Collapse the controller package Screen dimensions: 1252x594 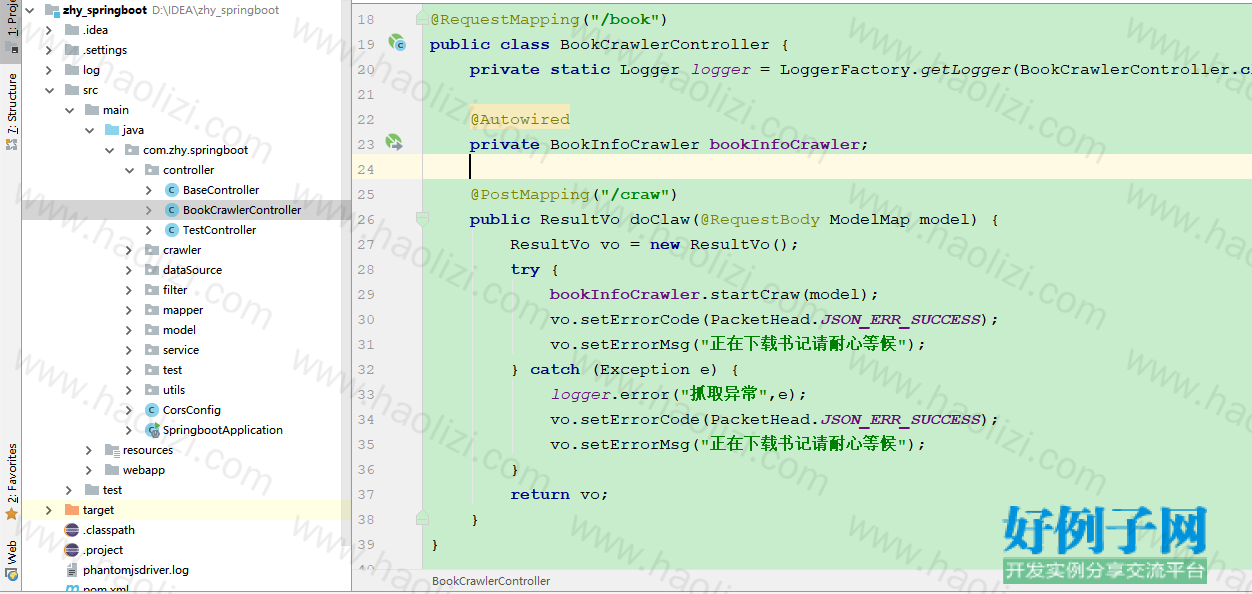point(129,170)
